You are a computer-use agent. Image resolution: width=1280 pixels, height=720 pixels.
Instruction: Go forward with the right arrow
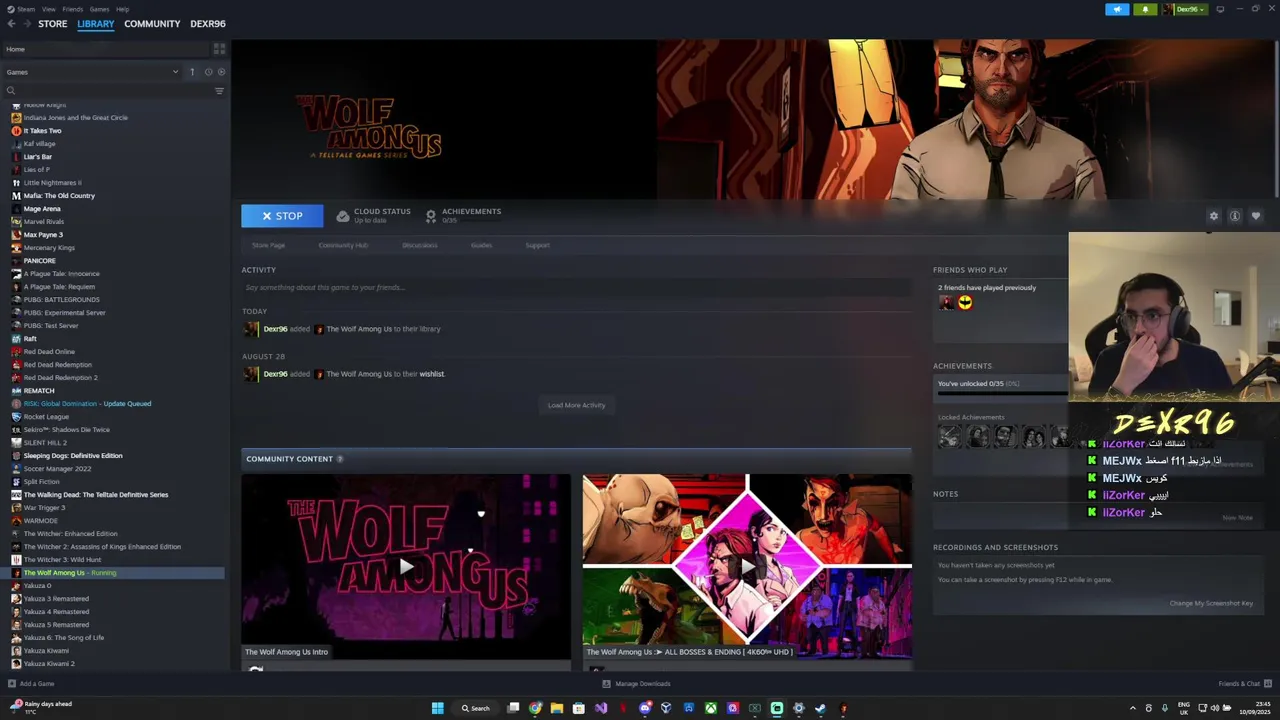click(x=26, y=24)
